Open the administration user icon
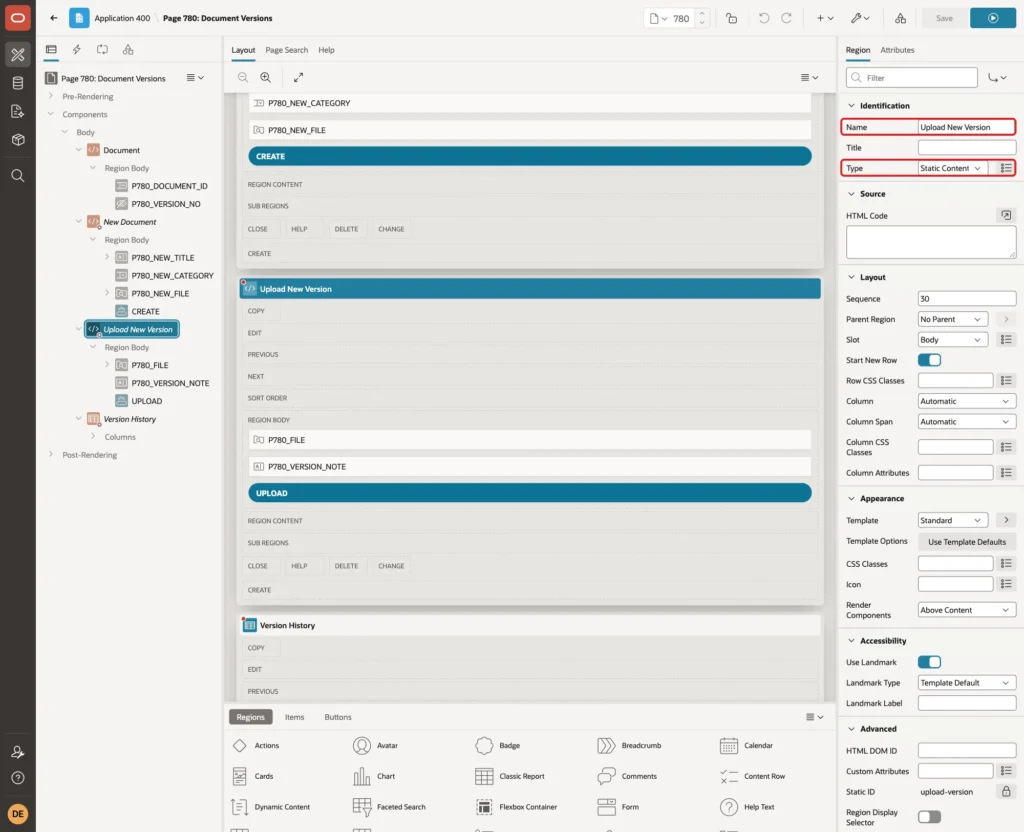The image size is (1024, 832). click(18, 752)
